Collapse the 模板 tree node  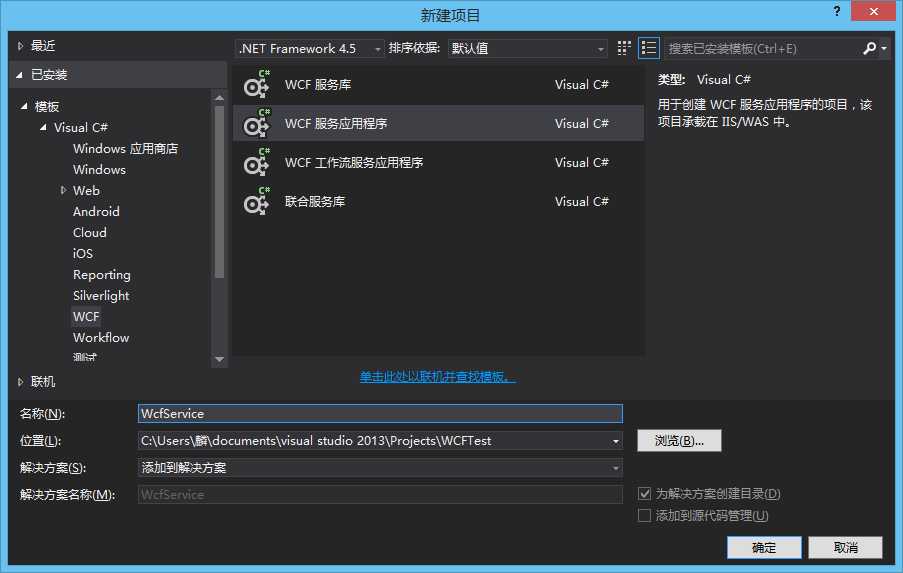click(24, 106)
